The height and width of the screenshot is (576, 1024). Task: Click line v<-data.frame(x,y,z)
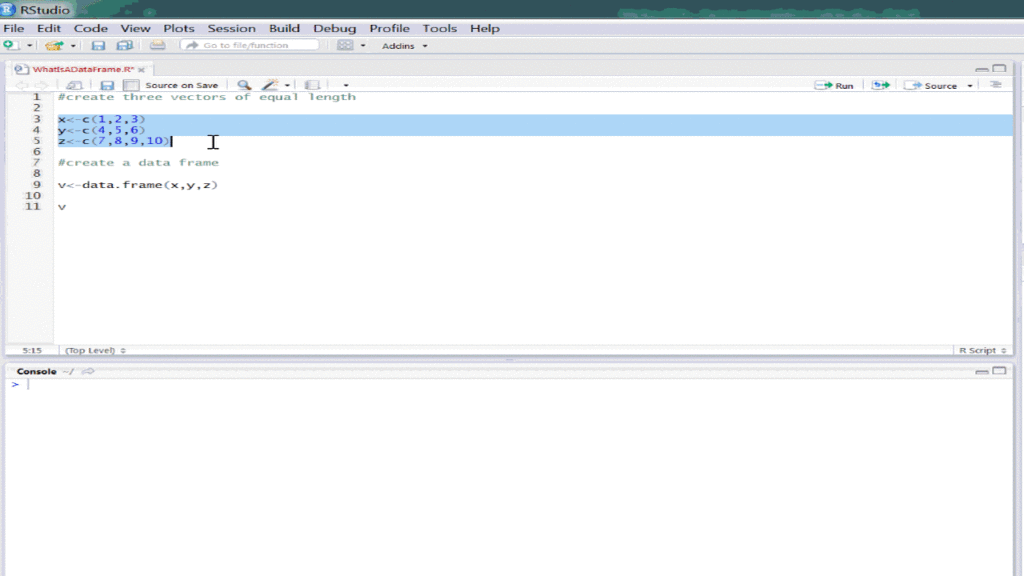tap(138, 185)
